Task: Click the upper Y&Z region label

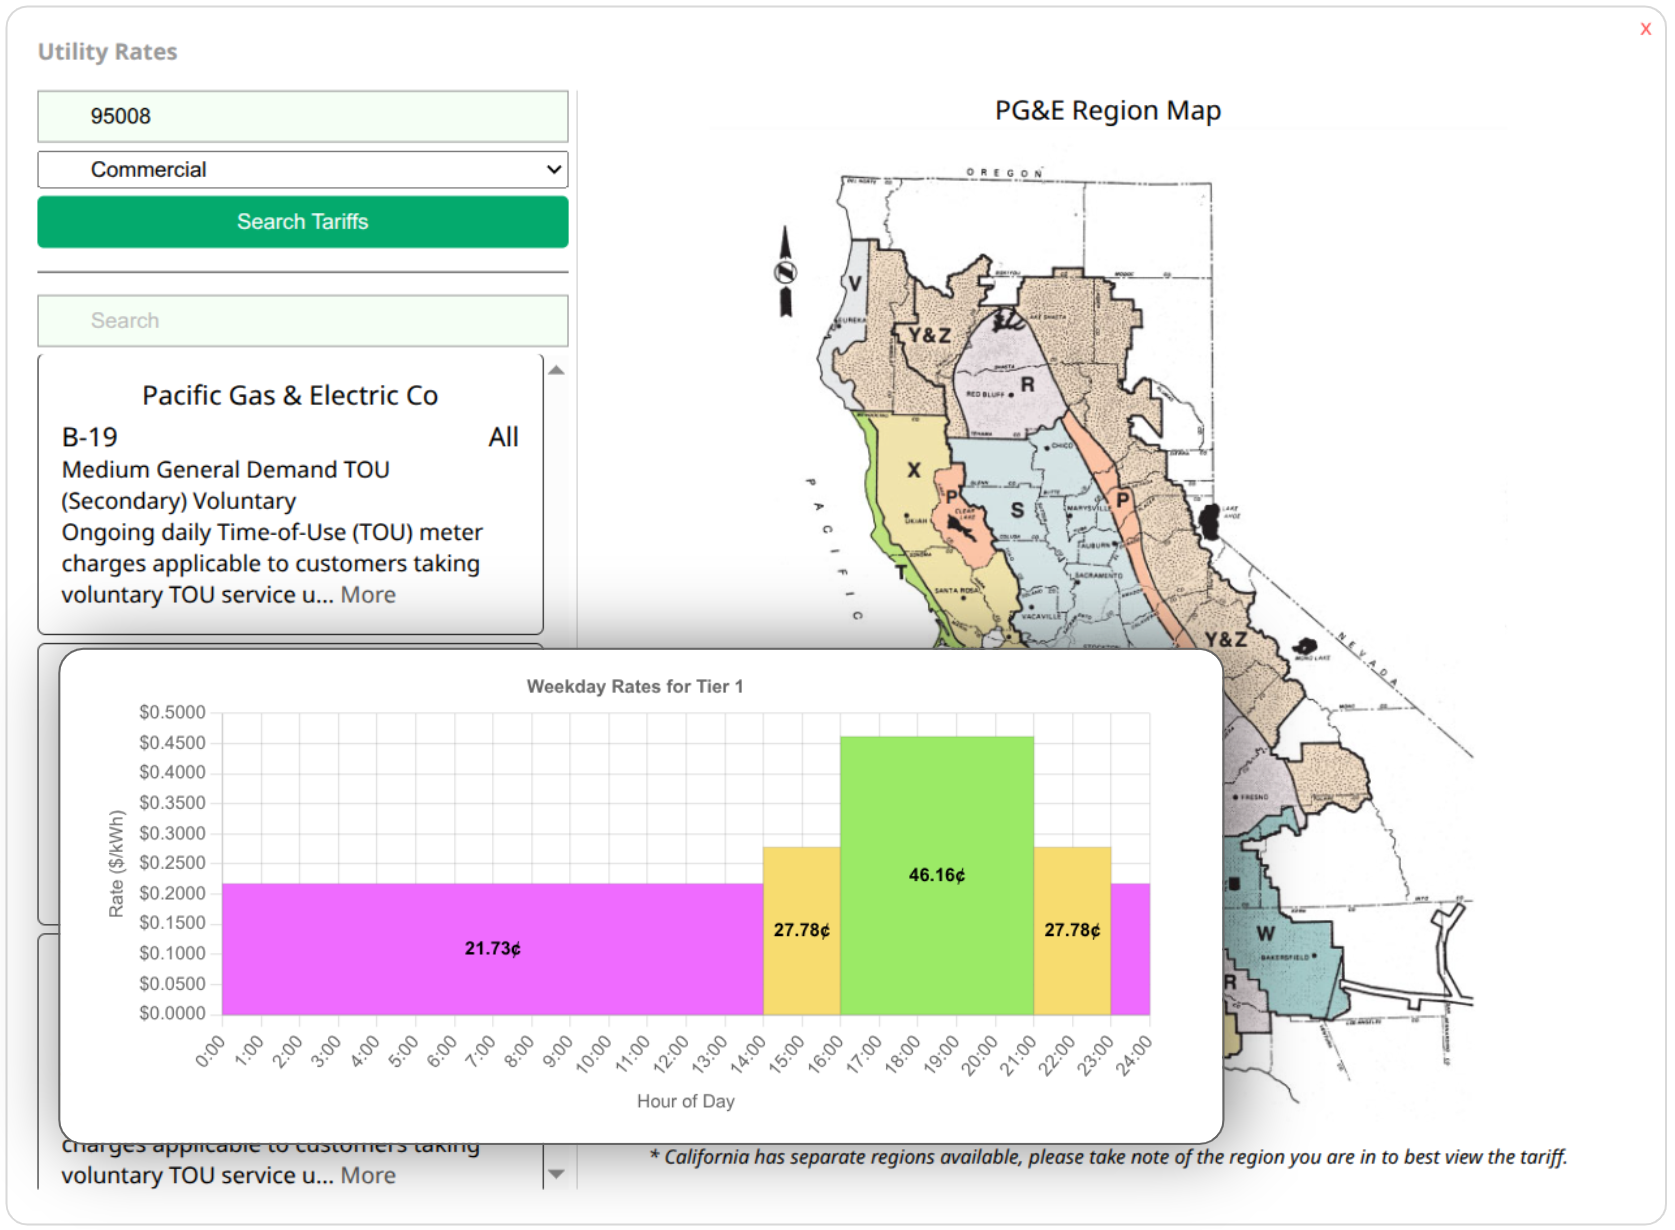Action: coord(929,336)
